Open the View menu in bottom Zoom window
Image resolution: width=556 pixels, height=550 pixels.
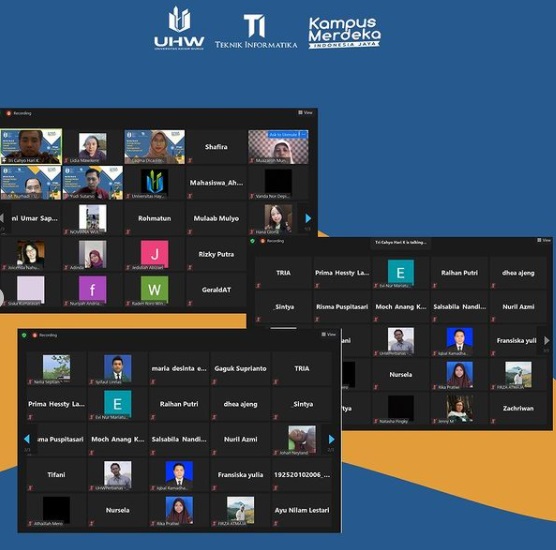click(x=328, y=334)
